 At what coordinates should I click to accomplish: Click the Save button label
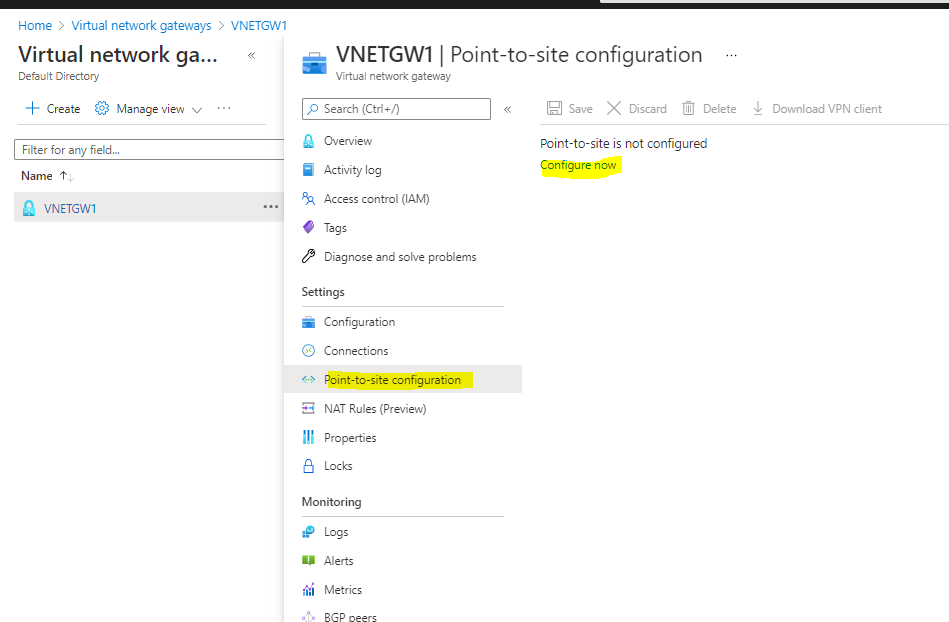point(580,109)
